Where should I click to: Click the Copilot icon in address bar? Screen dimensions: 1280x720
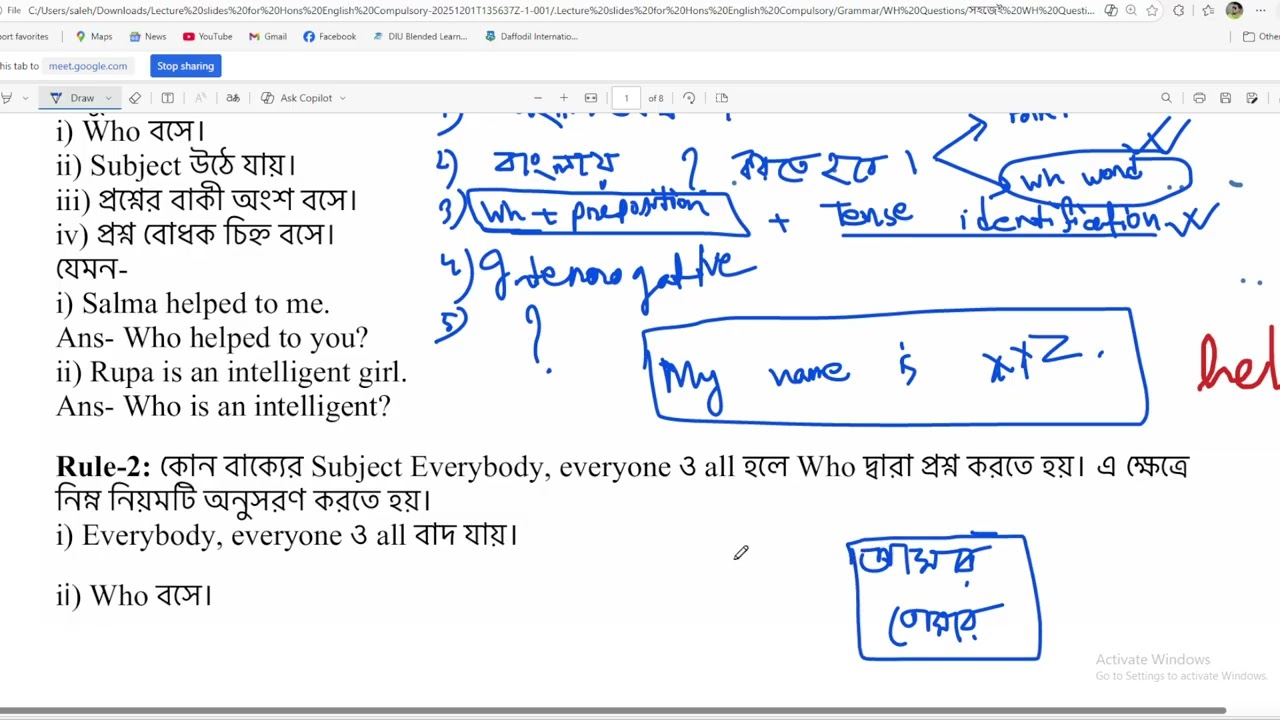[1111, 11]
